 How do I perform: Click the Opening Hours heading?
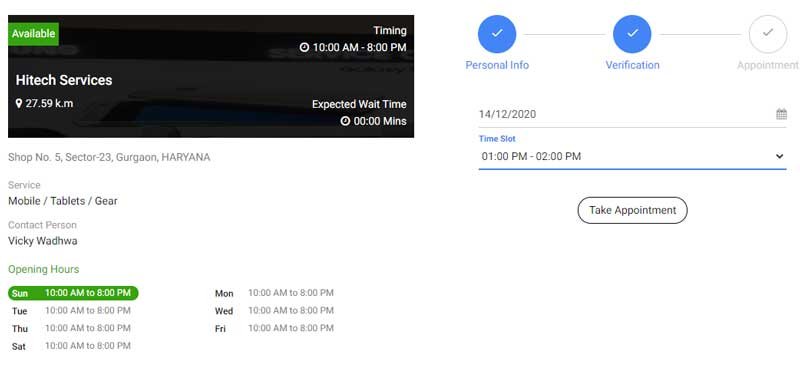tap(44, 269)
